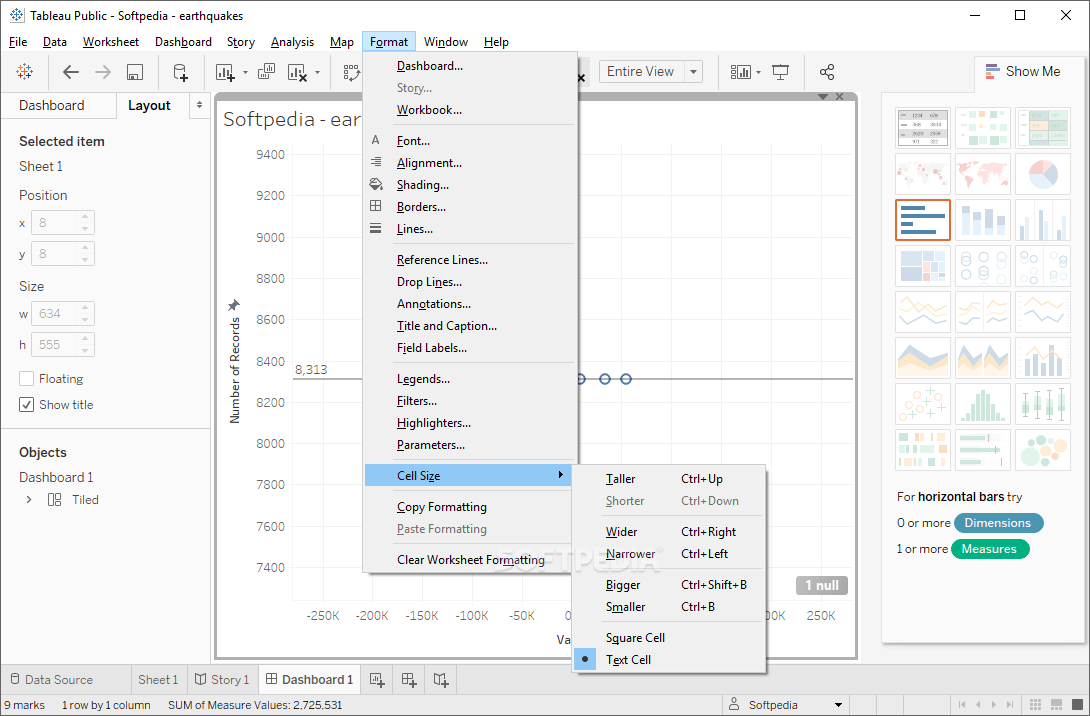Click the new worksheet chart icon

225,72
